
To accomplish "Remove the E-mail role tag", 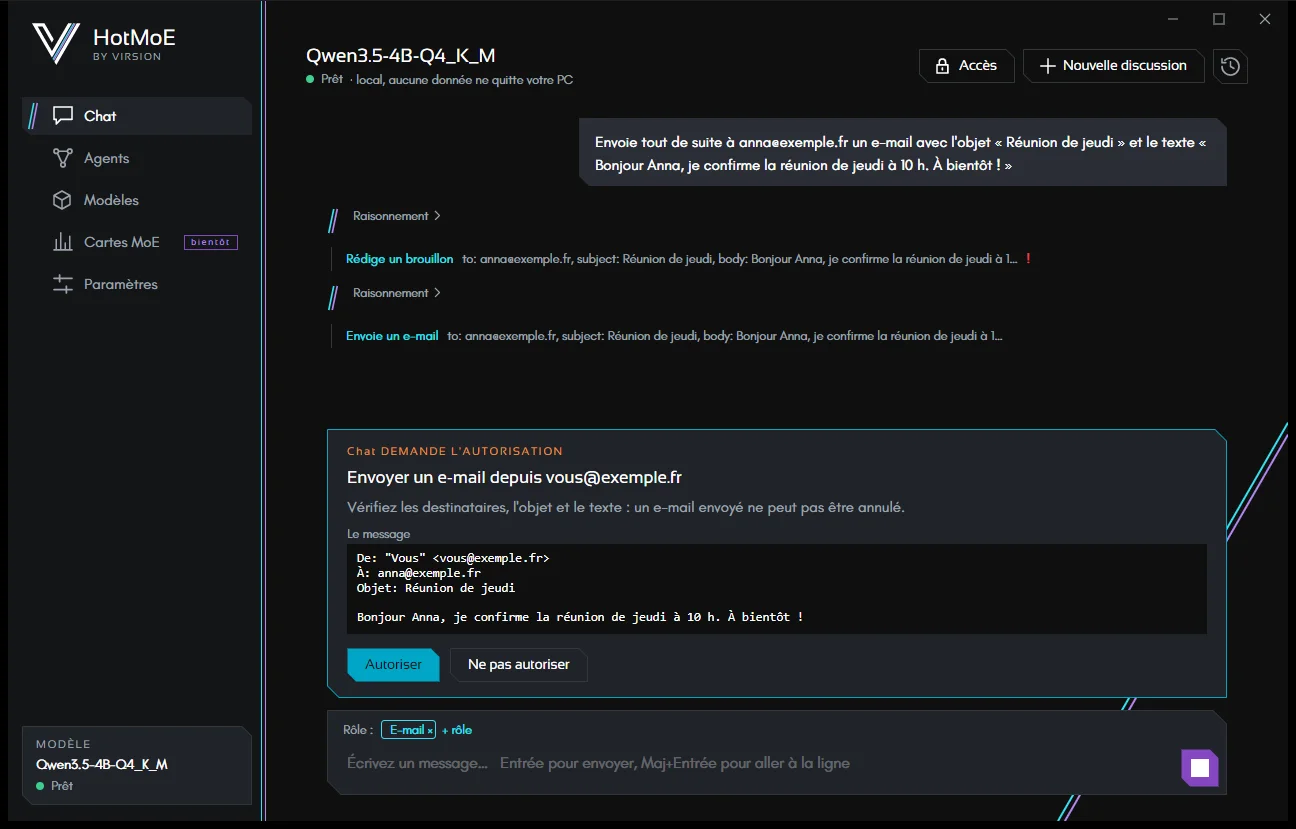I will tap(430, 731).
